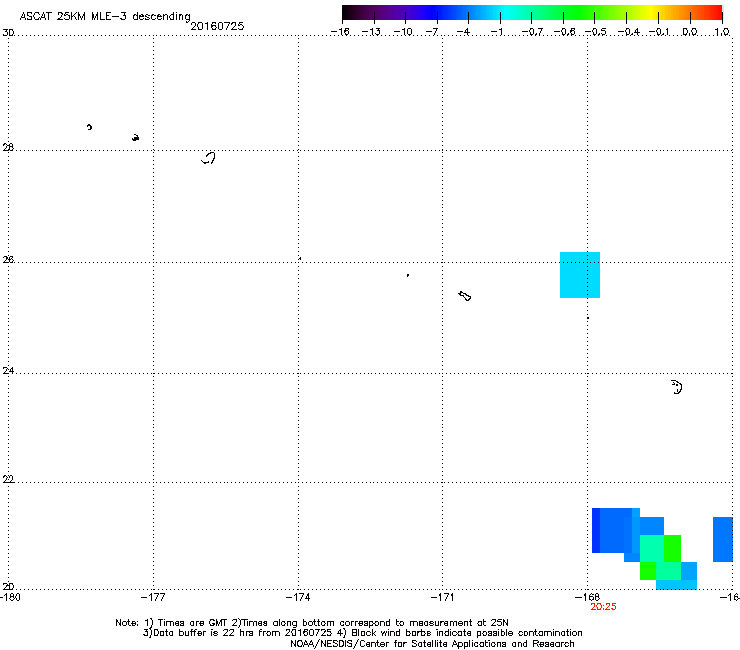Click the island outline just below 28N
Image resolution: width=740 pixels, height=650 pixels.
pyautogui.click(x=209, y=158)
